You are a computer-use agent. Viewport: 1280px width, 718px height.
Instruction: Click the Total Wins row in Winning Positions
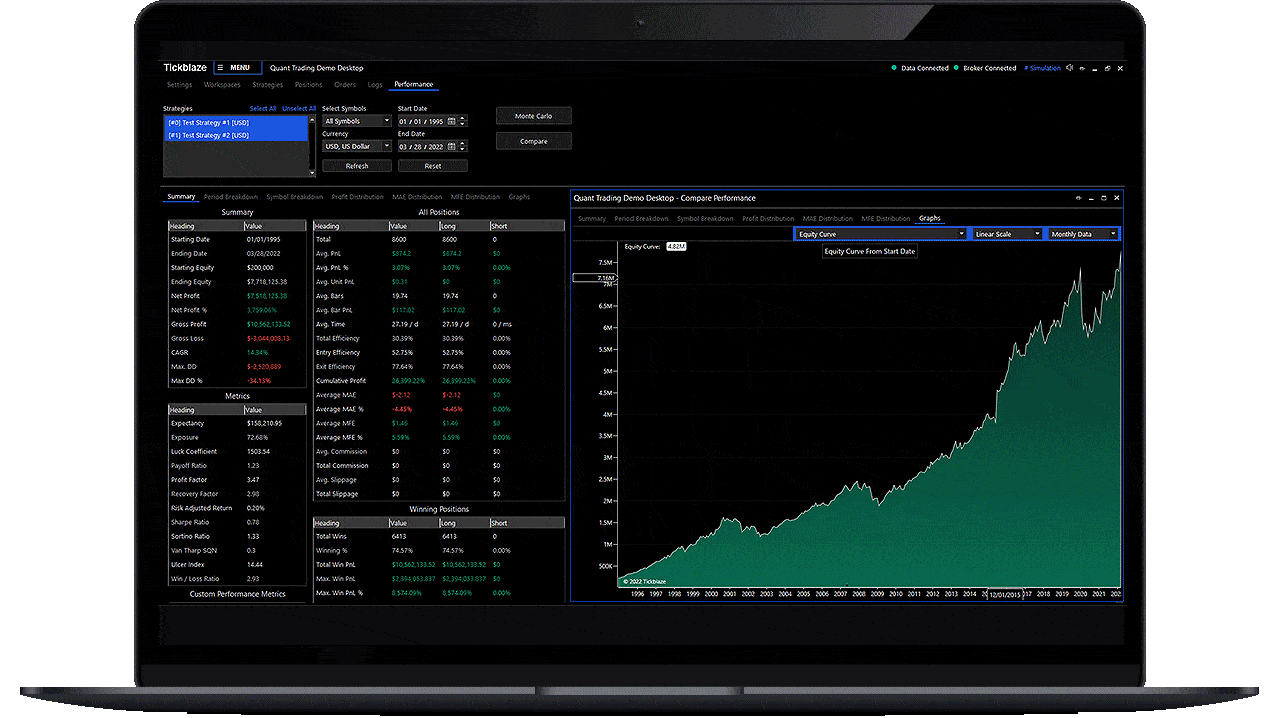click(438, 537)
